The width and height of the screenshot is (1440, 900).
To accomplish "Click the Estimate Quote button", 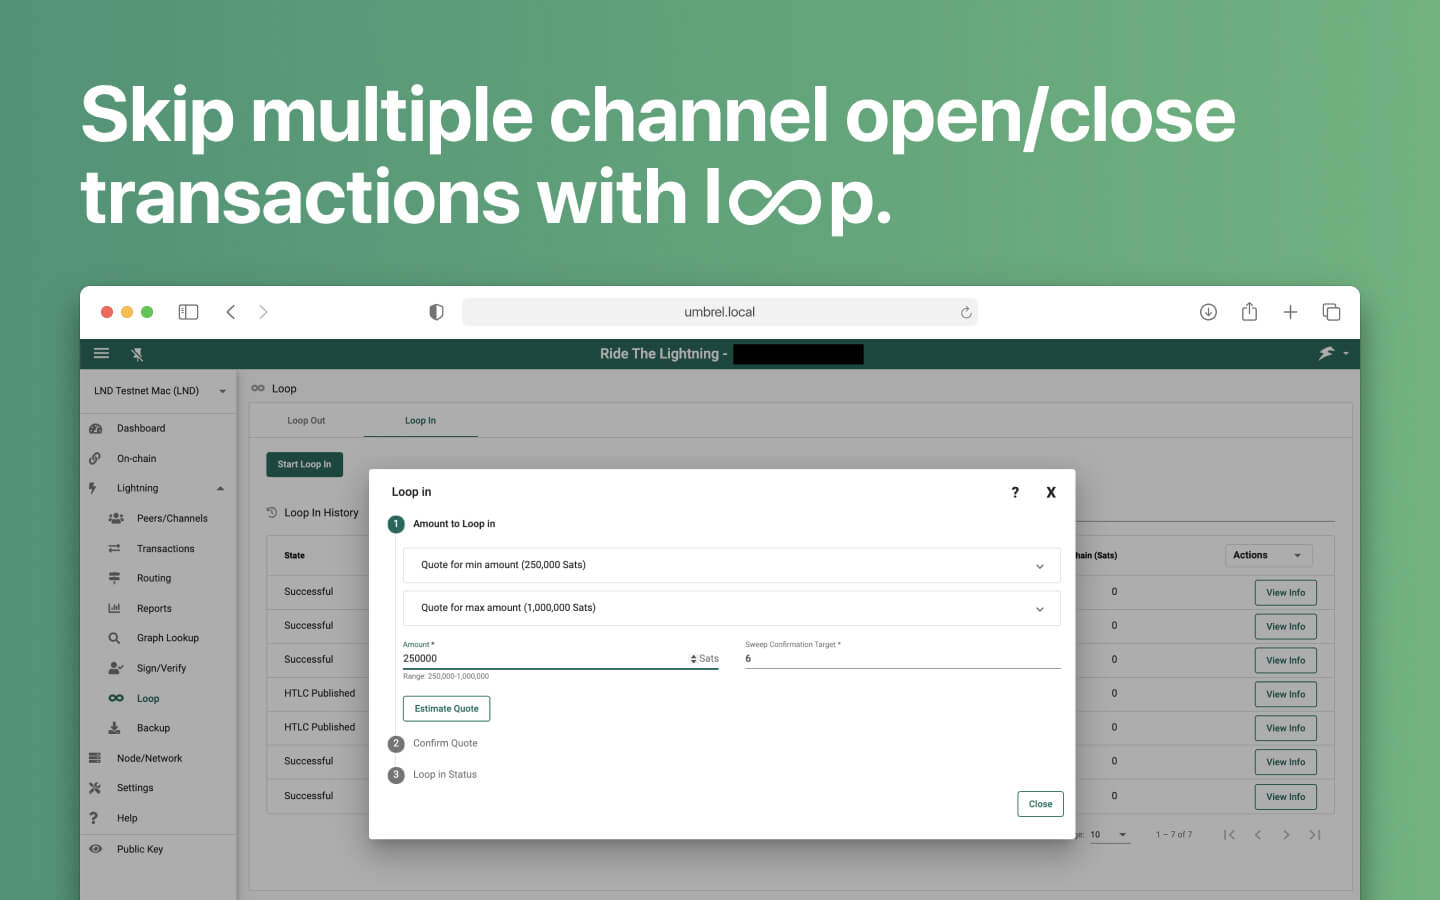I will (446, 708).
